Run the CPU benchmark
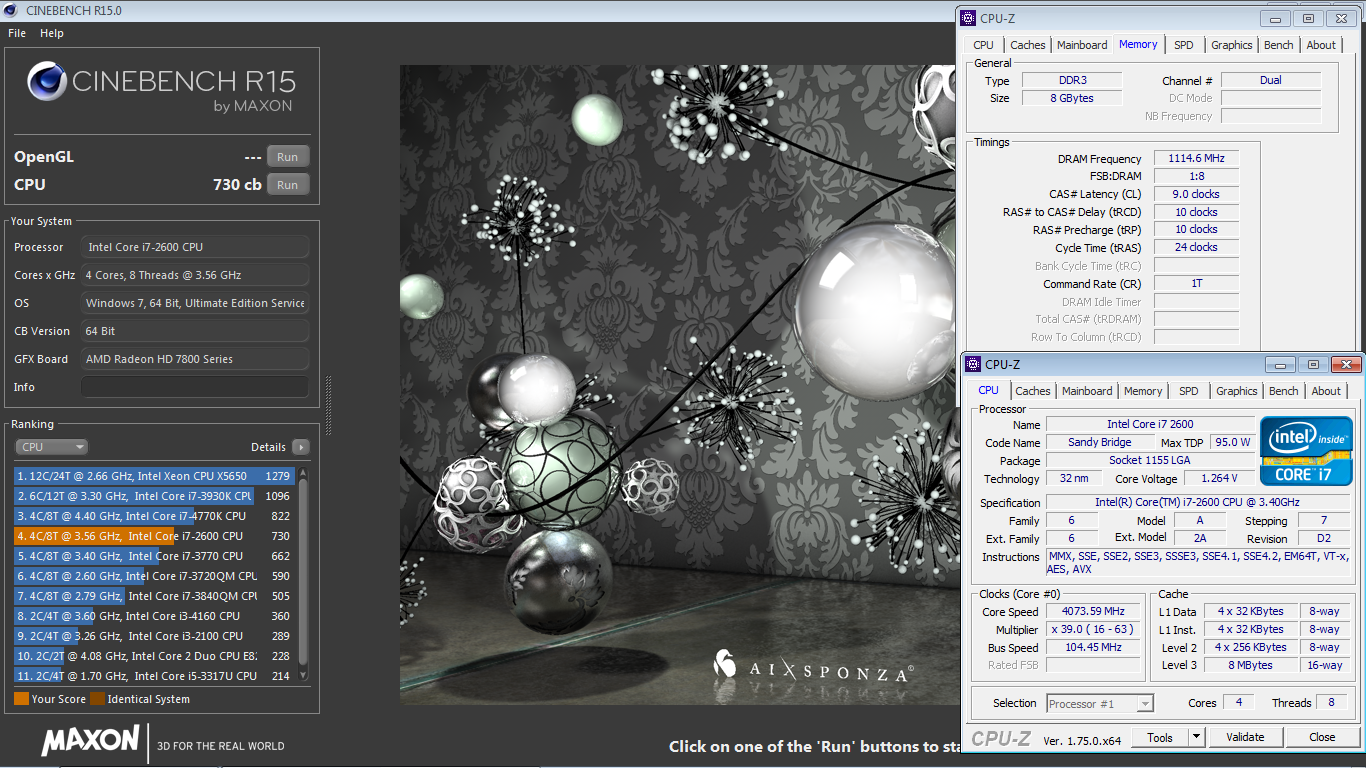The image size is (1366, 768). point(288,185)
